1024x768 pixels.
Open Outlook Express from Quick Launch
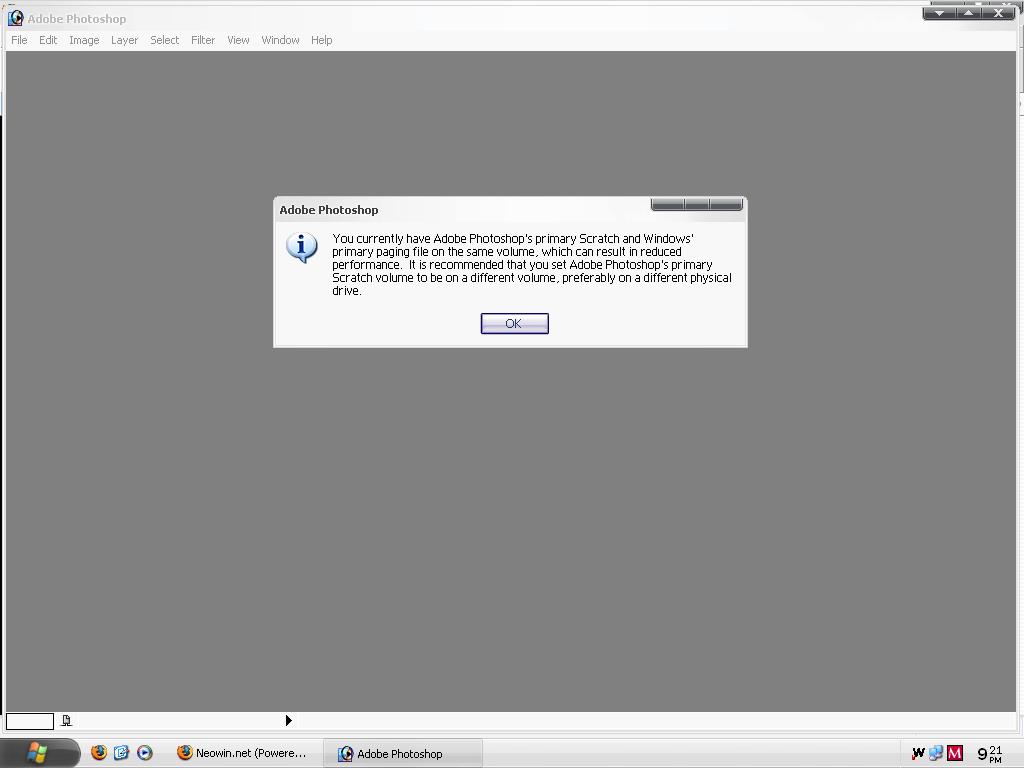pyautogui.click(x=121, y=753)
